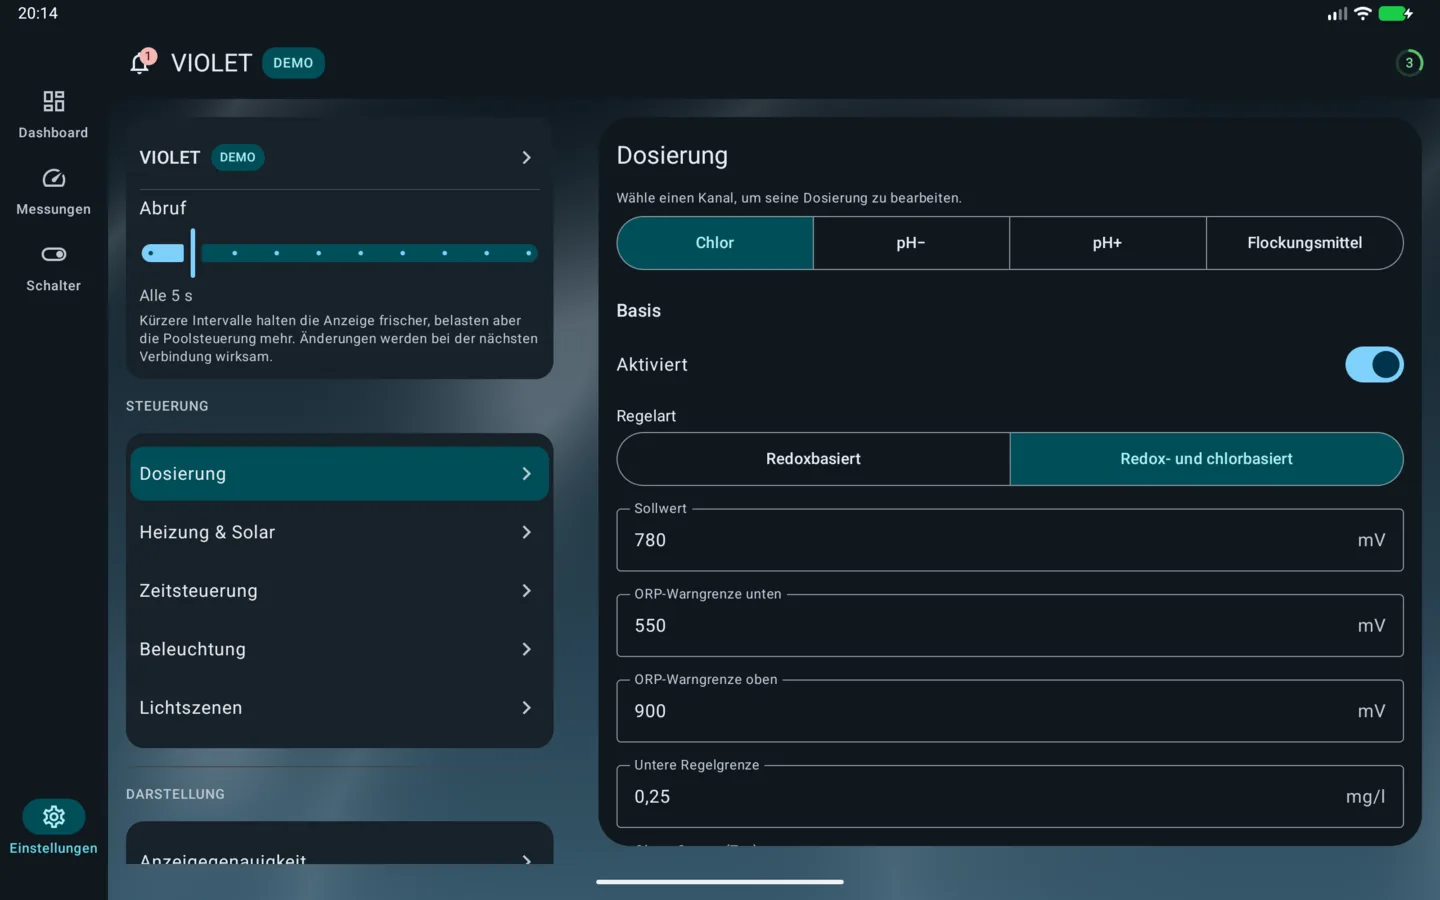1440x900 pixels.
Task: Switch to the Flockungsmittel channel tab
Action: tap(1304, 243)
